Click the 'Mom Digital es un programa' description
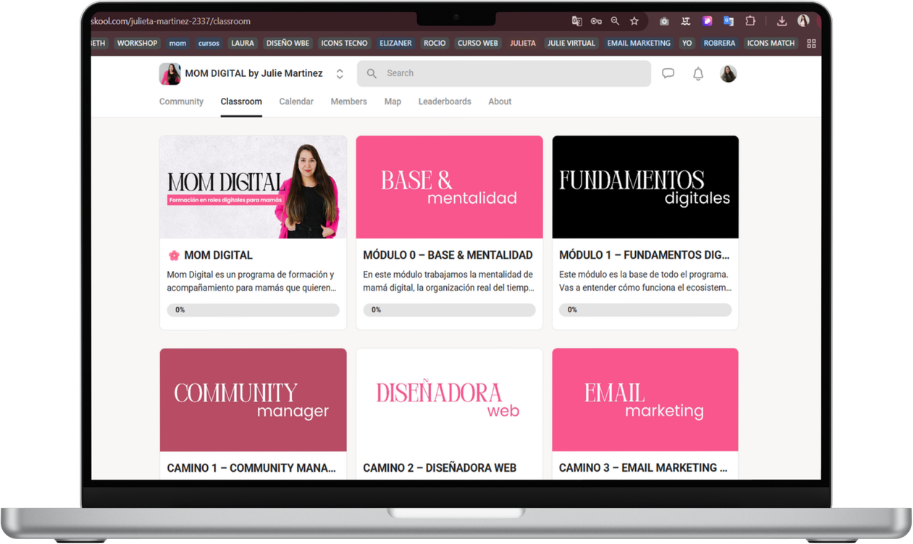The height and width of the screenshot is (544, 913). [x=252, y=281]
